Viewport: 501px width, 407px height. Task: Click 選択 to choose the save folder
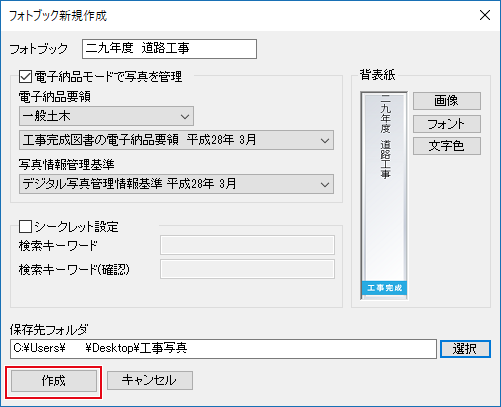click(x=465, y=349)
